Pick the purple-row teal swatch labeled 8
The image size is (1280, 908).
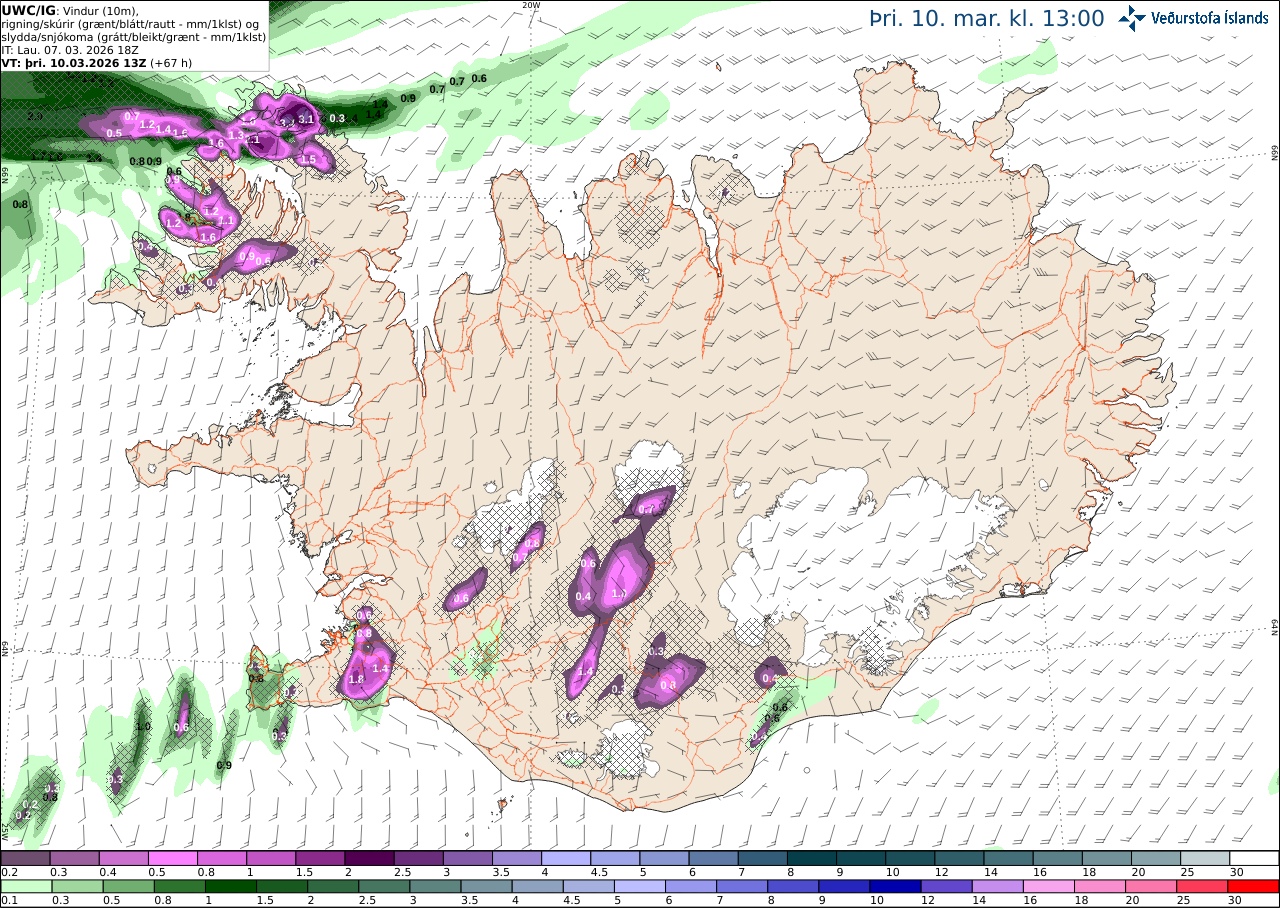coord(812,858)
